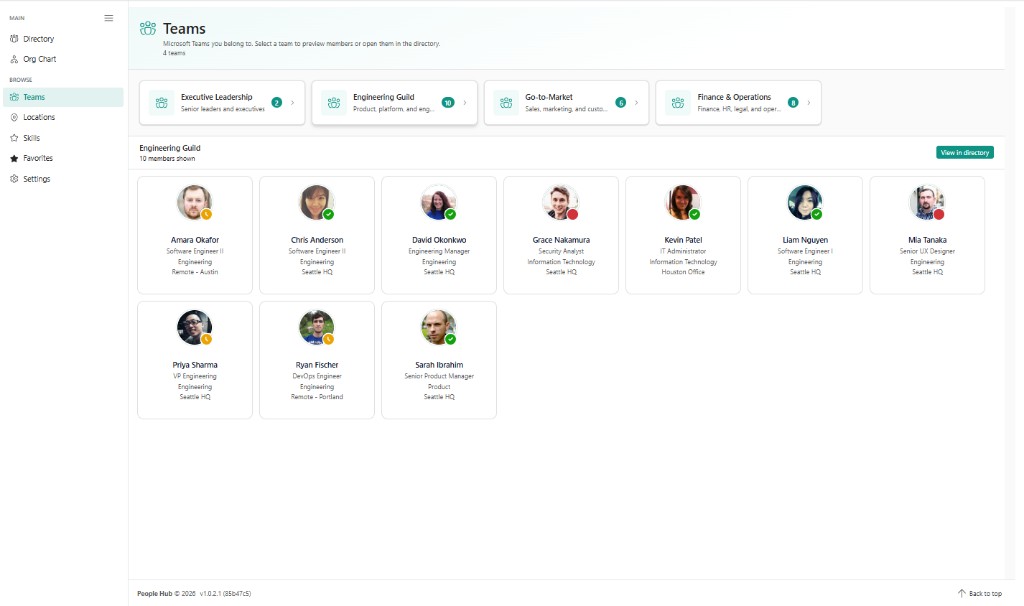Click Finance & Operations team icon
This screenshot has height=606, width=1024.
click(678, 103)
